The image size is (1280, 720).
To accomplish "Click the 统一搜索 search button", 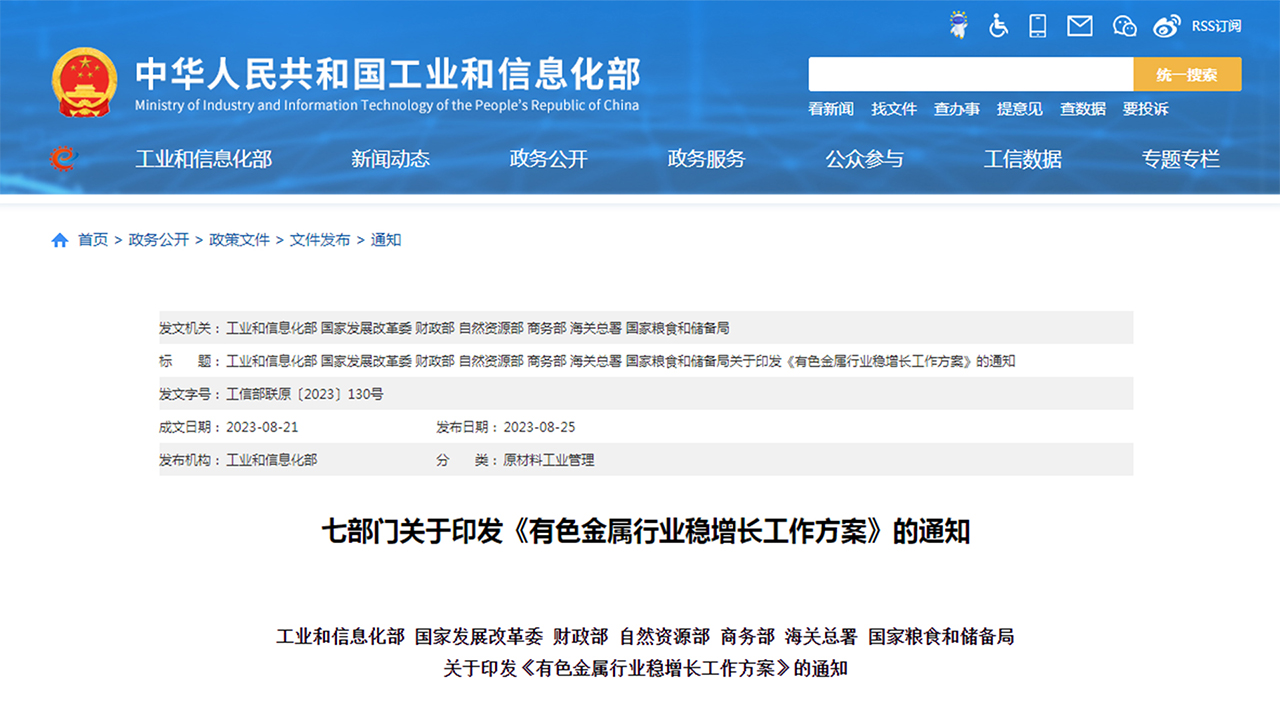I will pyautogui.click(x=1187, y=74).
